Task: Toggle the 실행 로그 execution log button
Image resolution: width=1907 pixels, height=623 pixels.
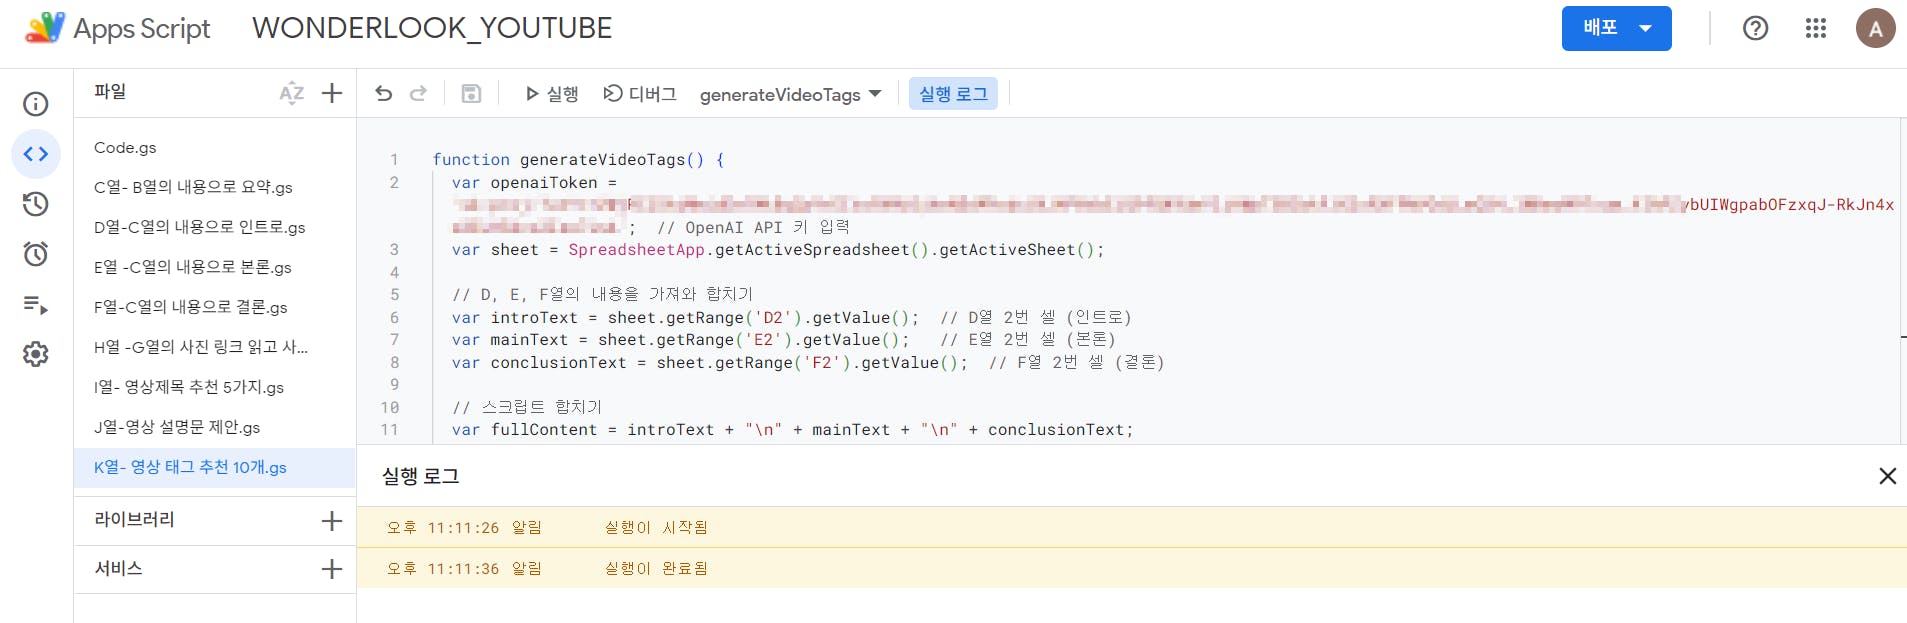Action: coord(953,94)
